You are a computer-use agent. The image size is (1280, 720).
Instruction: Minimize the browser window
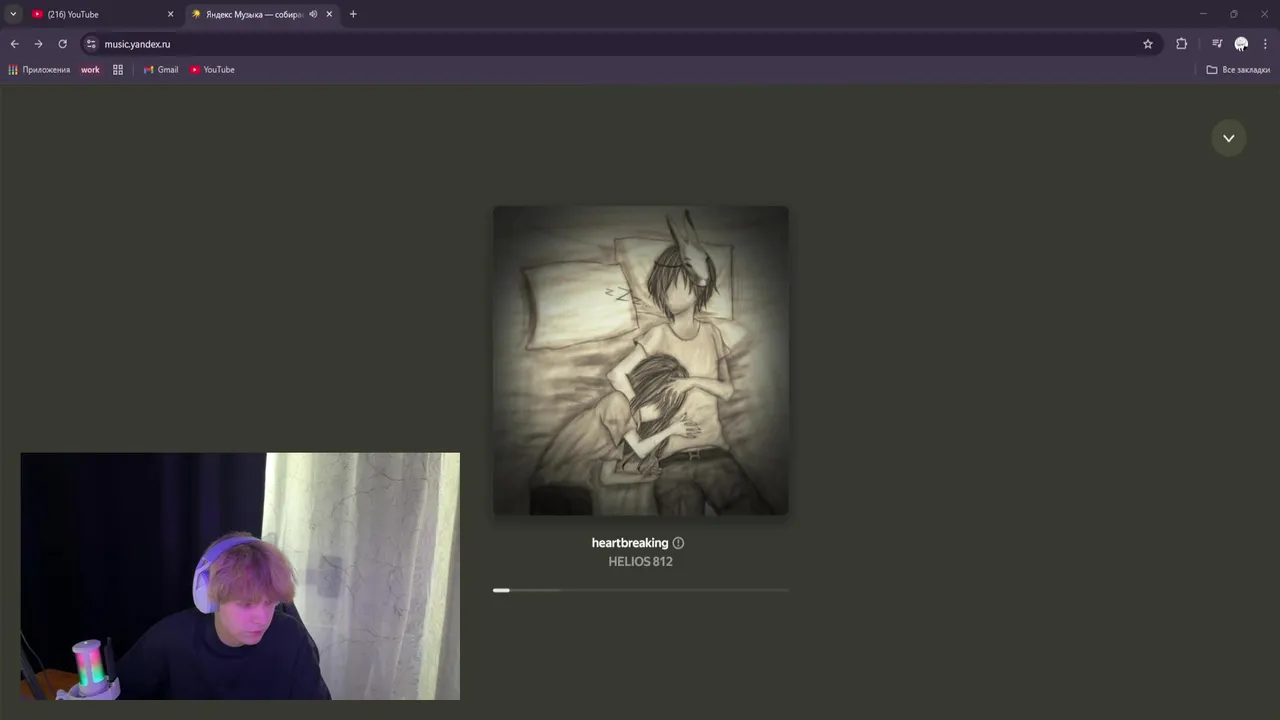coord(1203,14)
